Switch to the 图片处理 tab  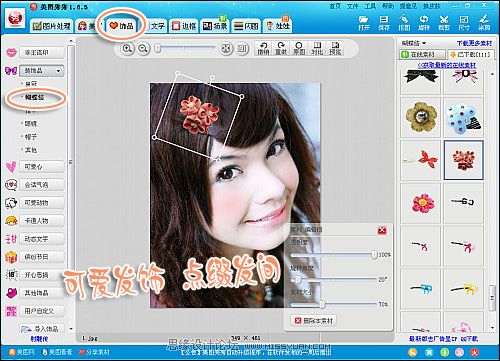(x=52, y=26)
